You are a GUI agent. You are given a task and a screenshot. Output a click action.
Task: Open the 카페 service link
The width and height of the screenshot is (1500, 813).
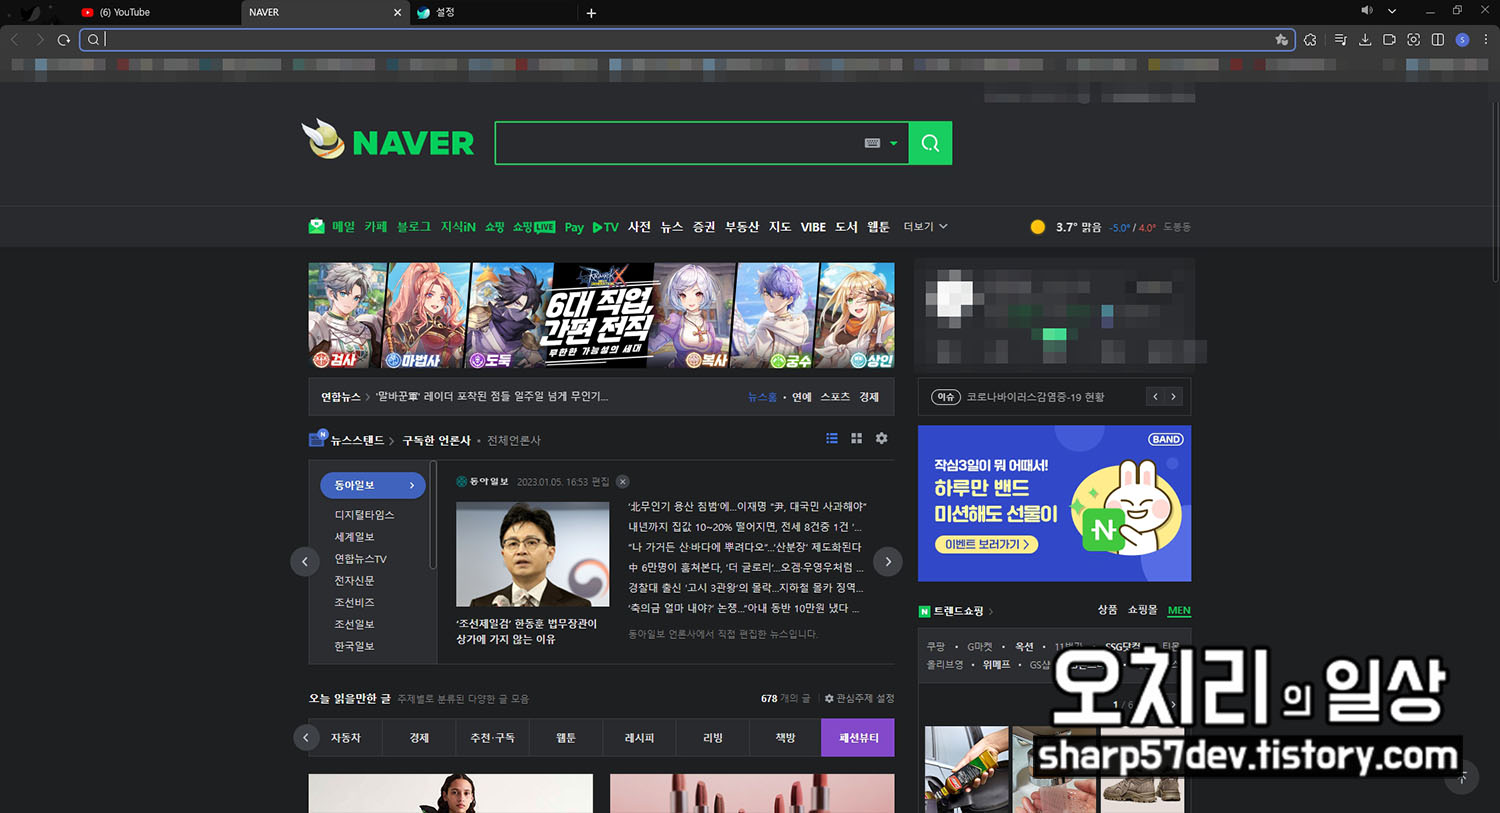pos(375,227)
